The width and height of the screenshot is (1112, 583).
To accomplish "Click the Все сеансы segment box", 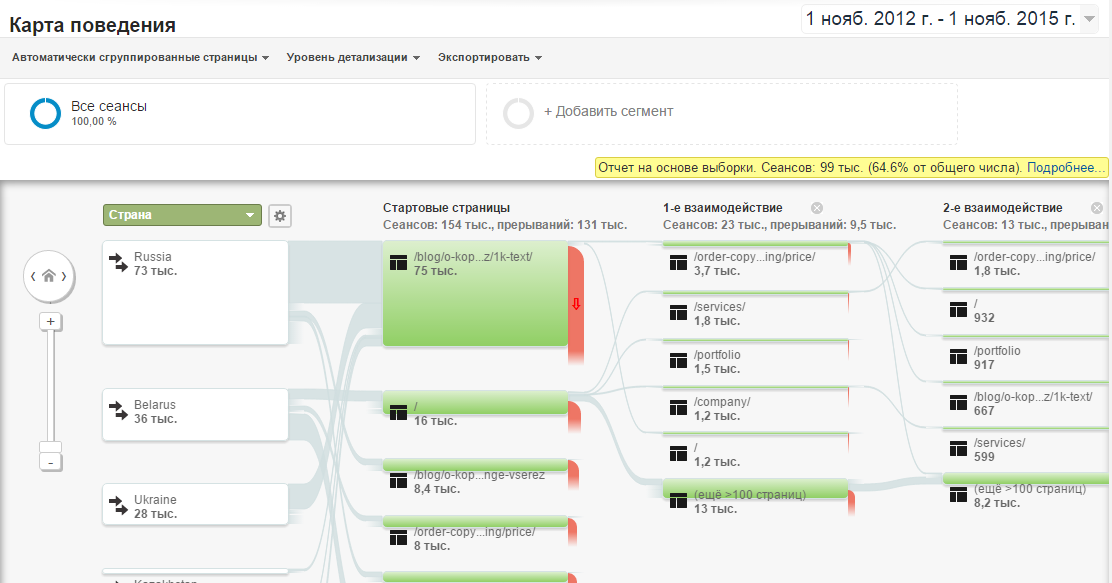I will (239, 114).
